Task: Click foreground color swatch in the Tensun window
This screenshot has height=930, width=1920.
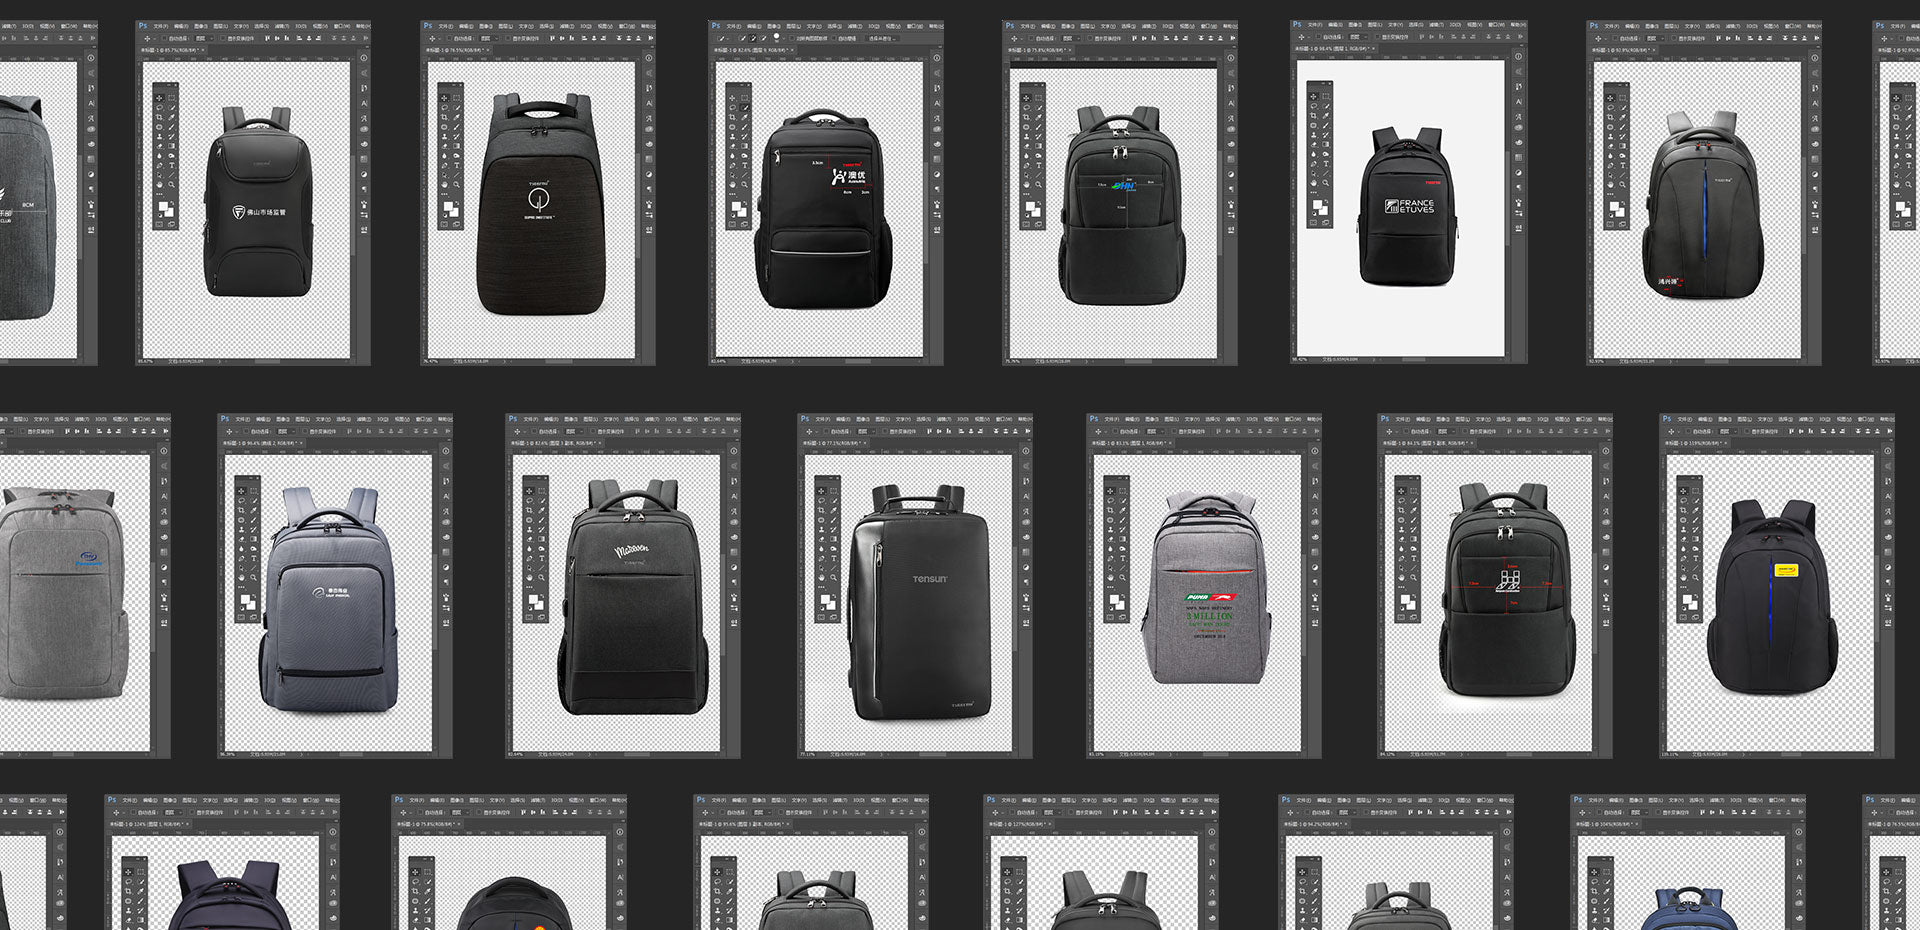Action: point(826,599)
